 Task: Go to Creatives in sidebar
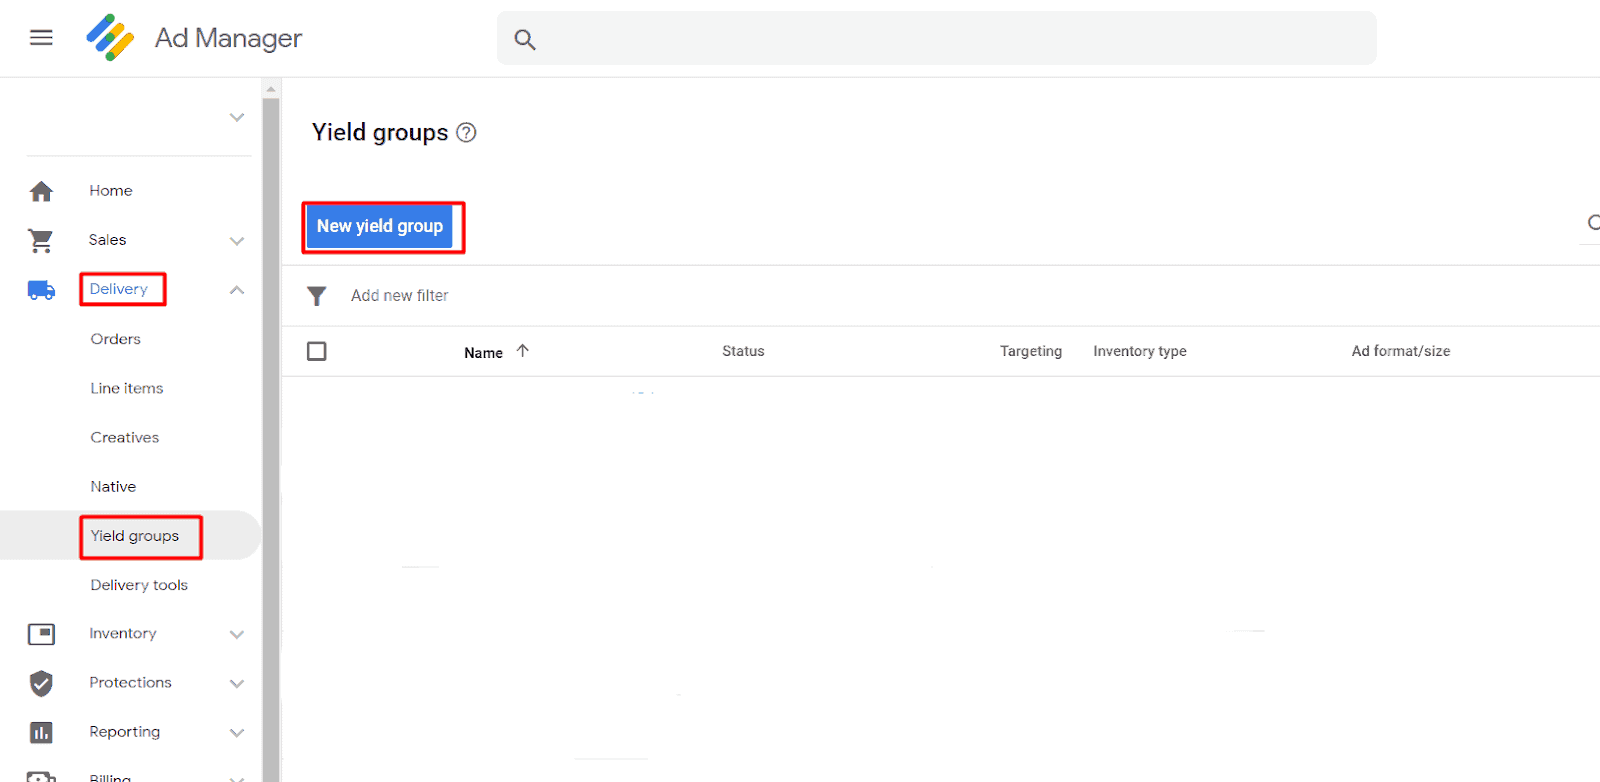125,437
